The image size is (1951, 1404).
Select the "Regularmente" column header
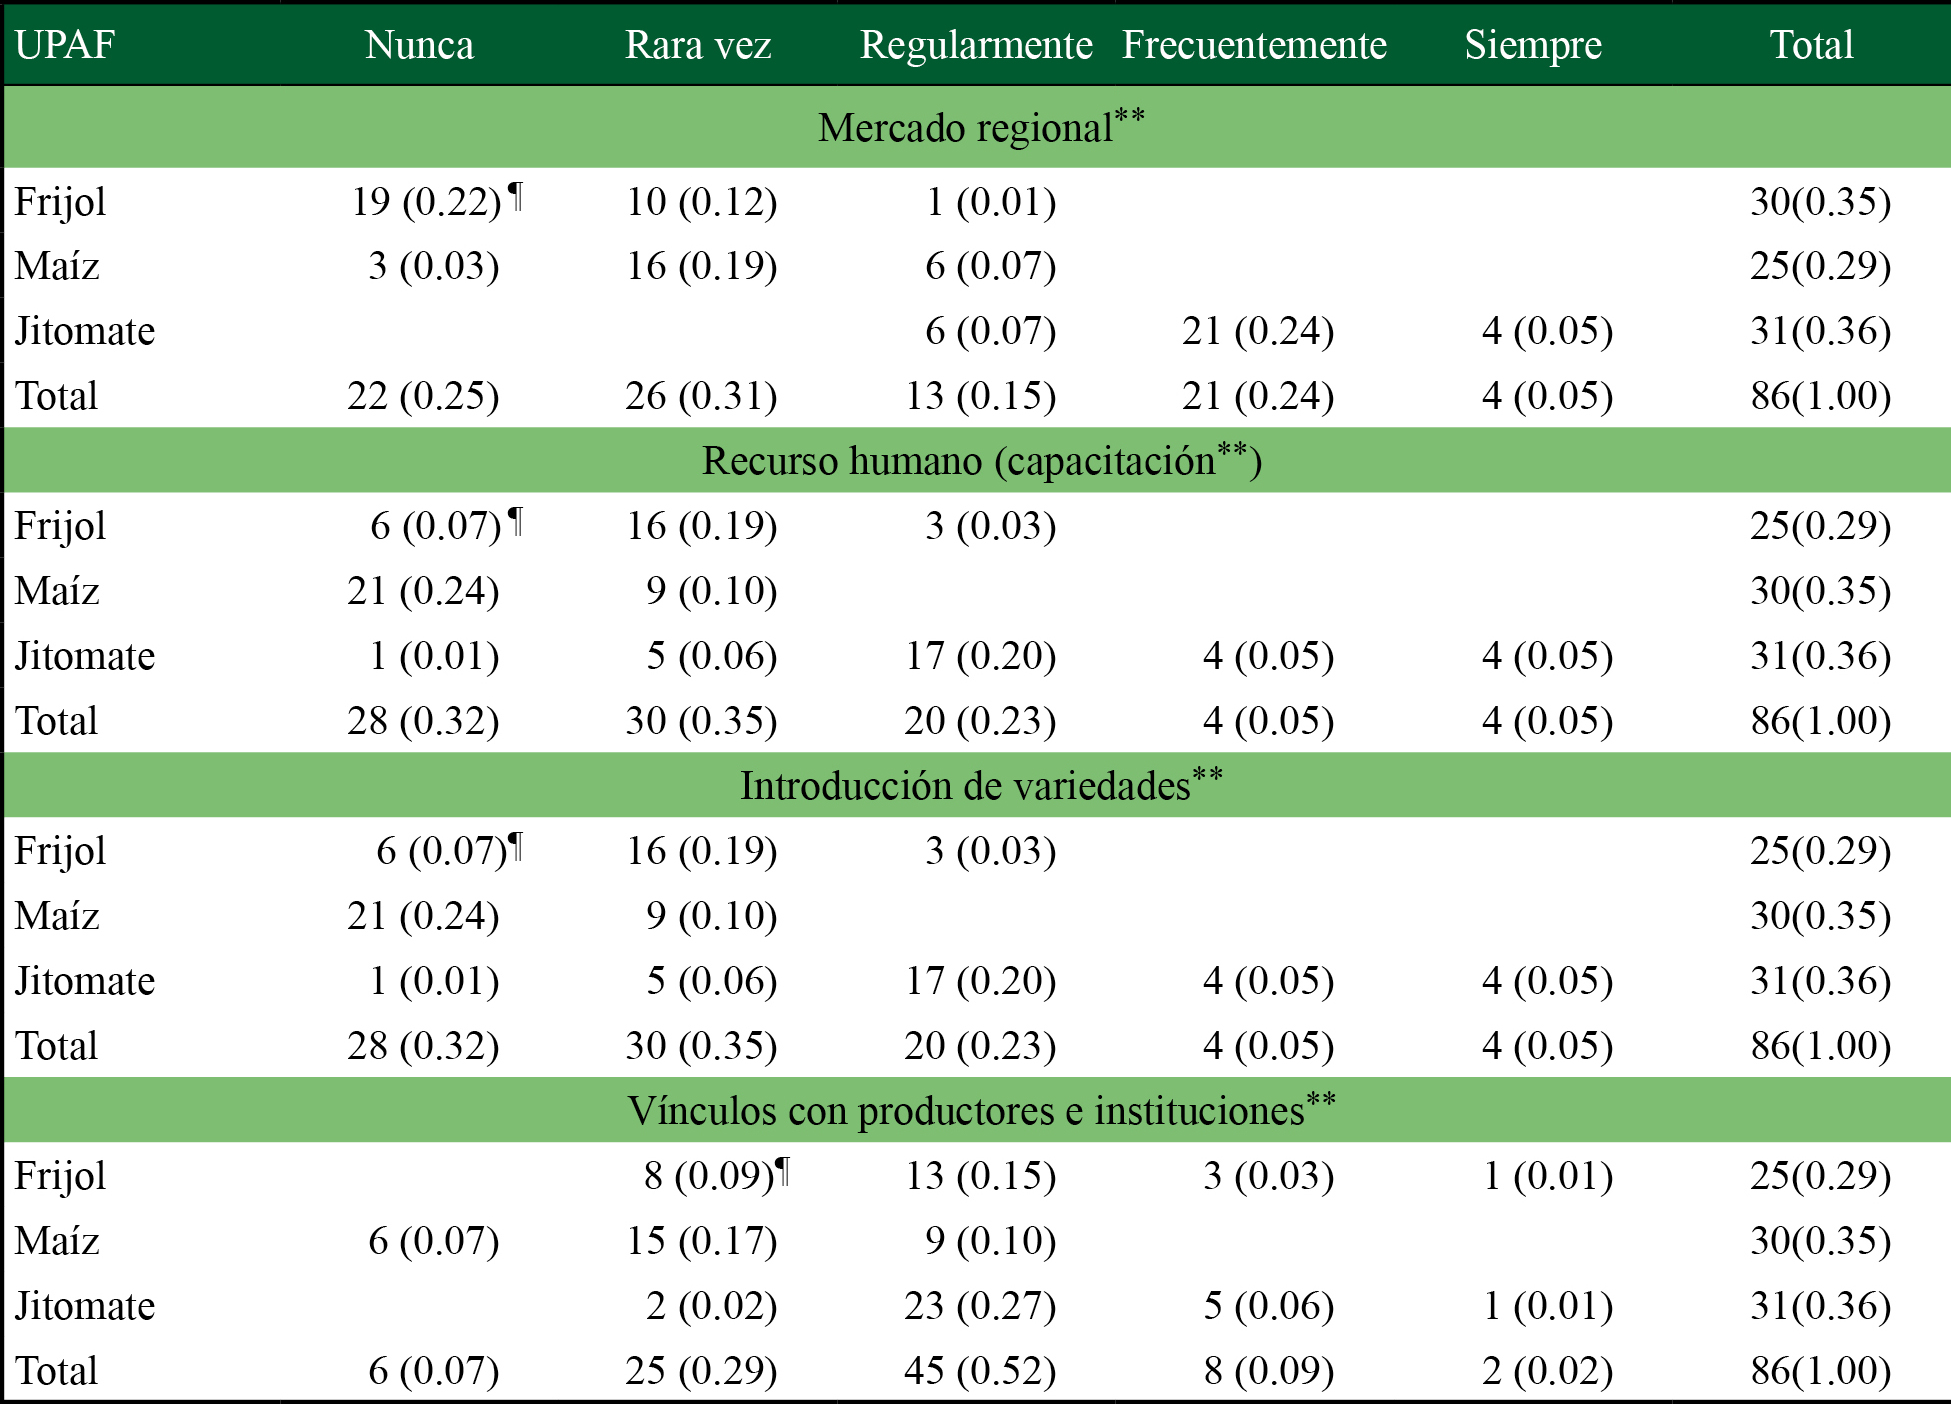pyautogui.click(x=976, y=45)
